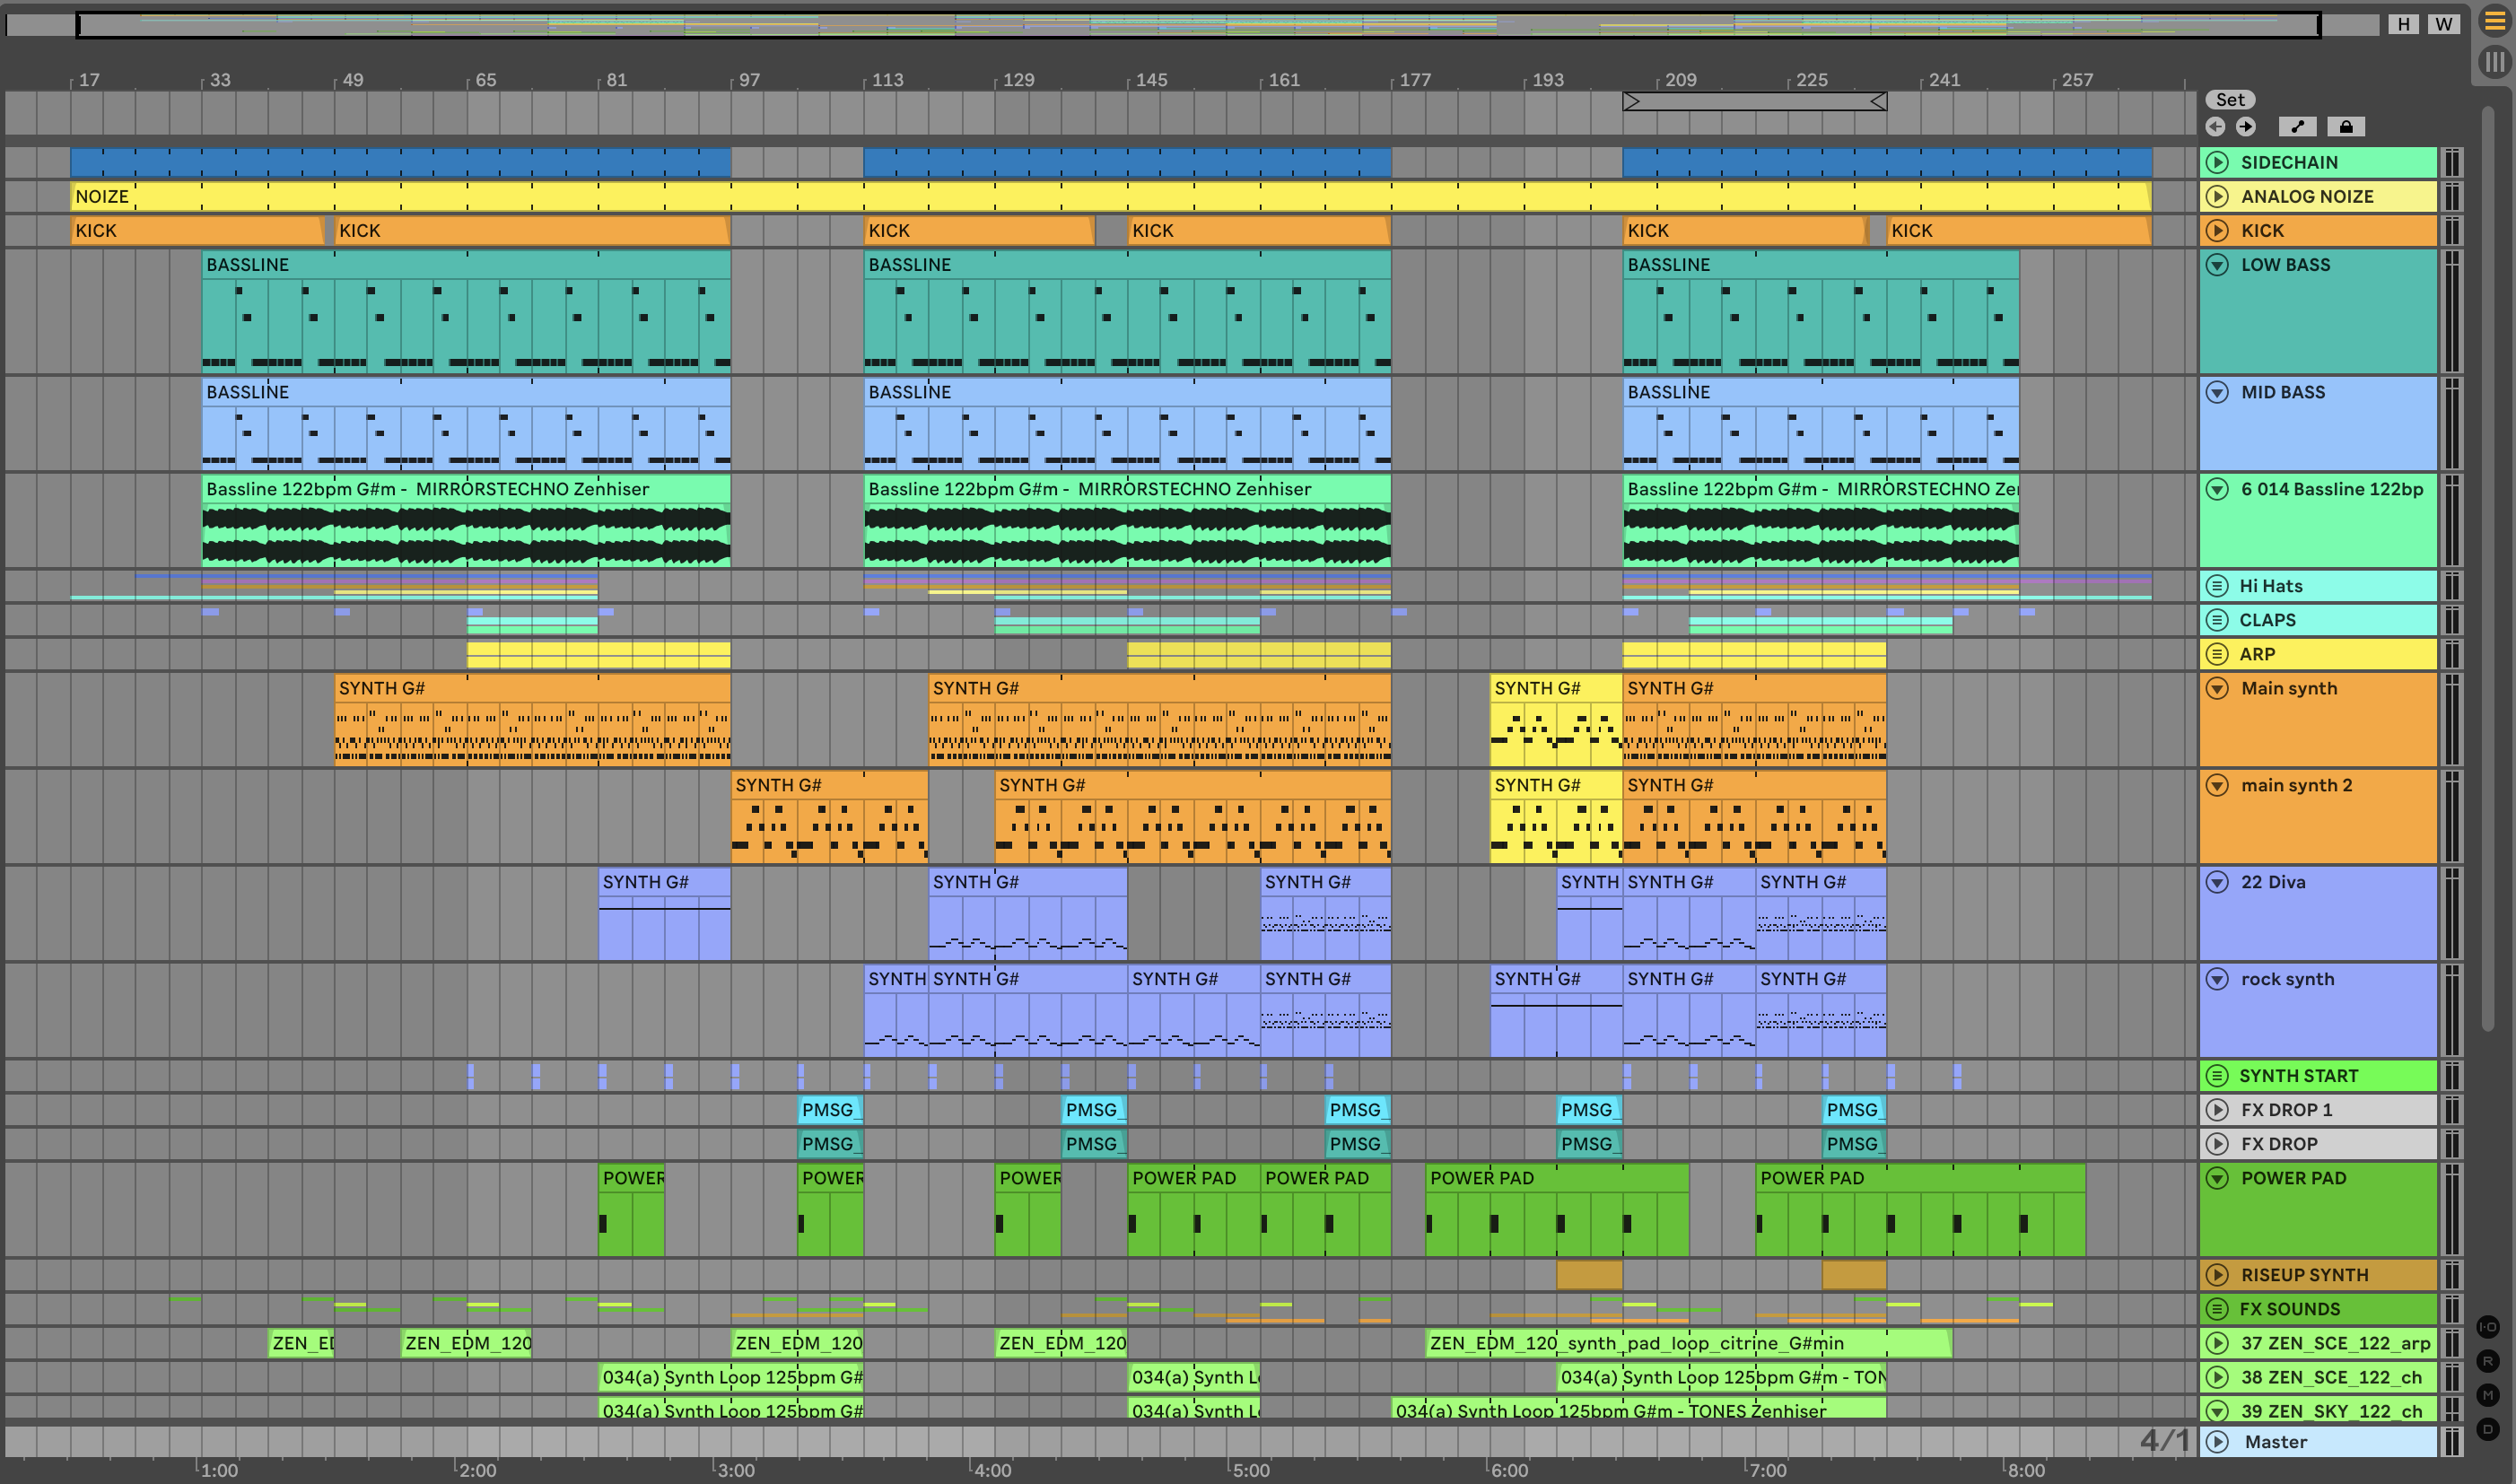
Task: Click the next locator arrow
Action: 2246,126
